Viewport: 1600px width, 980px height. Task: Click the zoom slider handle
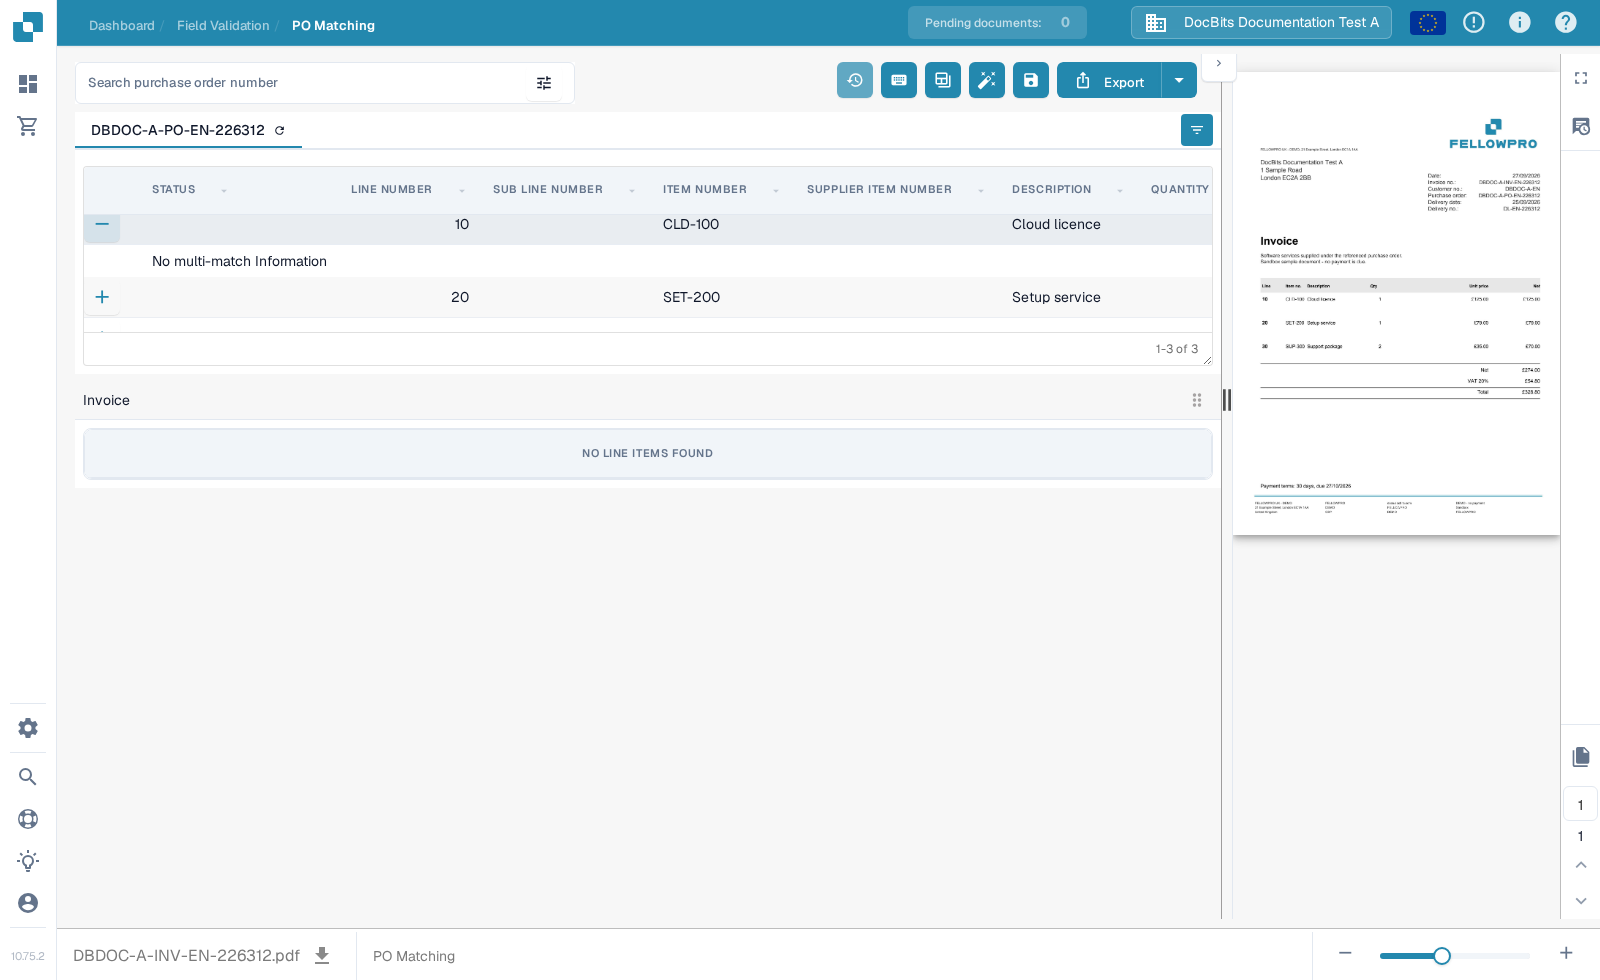tap(1442, 956)
